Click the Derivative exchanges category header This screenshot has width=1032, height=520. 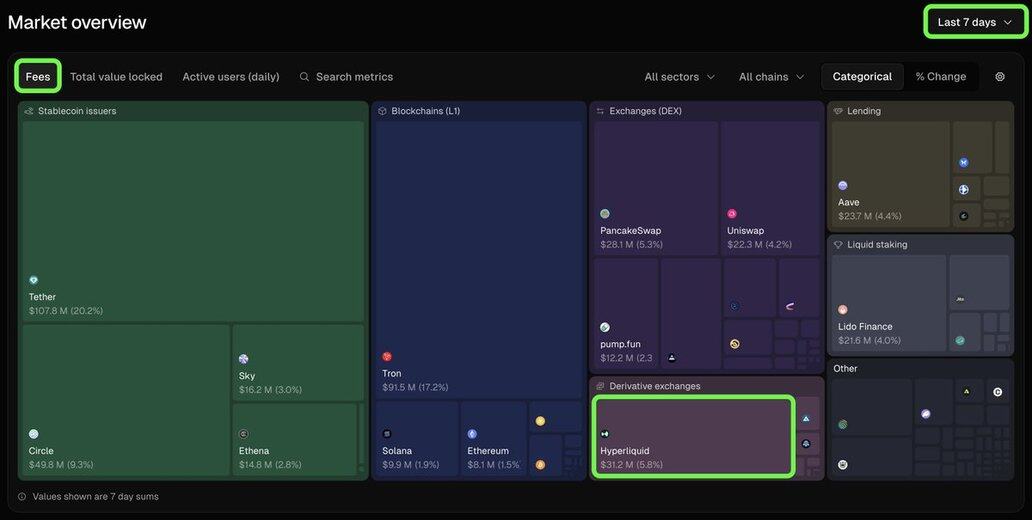click(648, 386)
